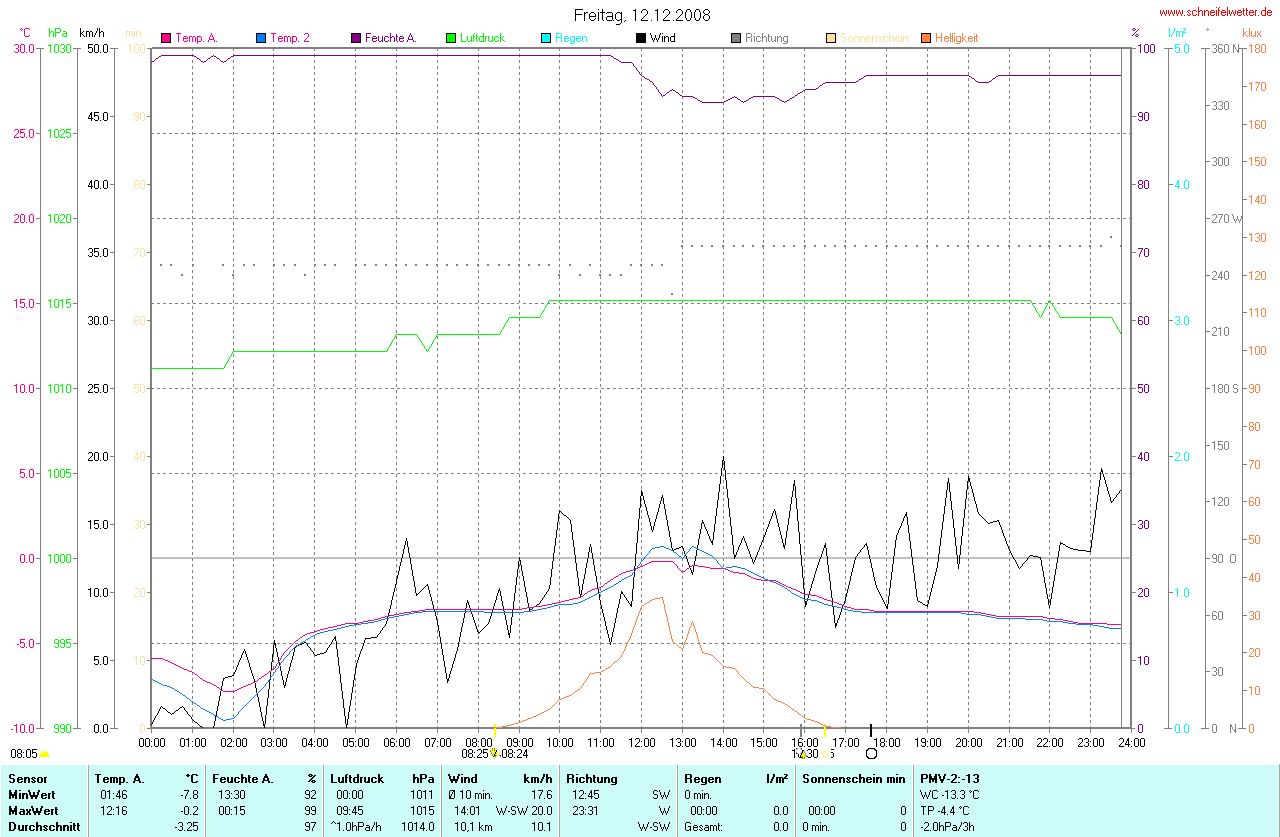Click the 30.0 °C axis label

coord(23,48)
